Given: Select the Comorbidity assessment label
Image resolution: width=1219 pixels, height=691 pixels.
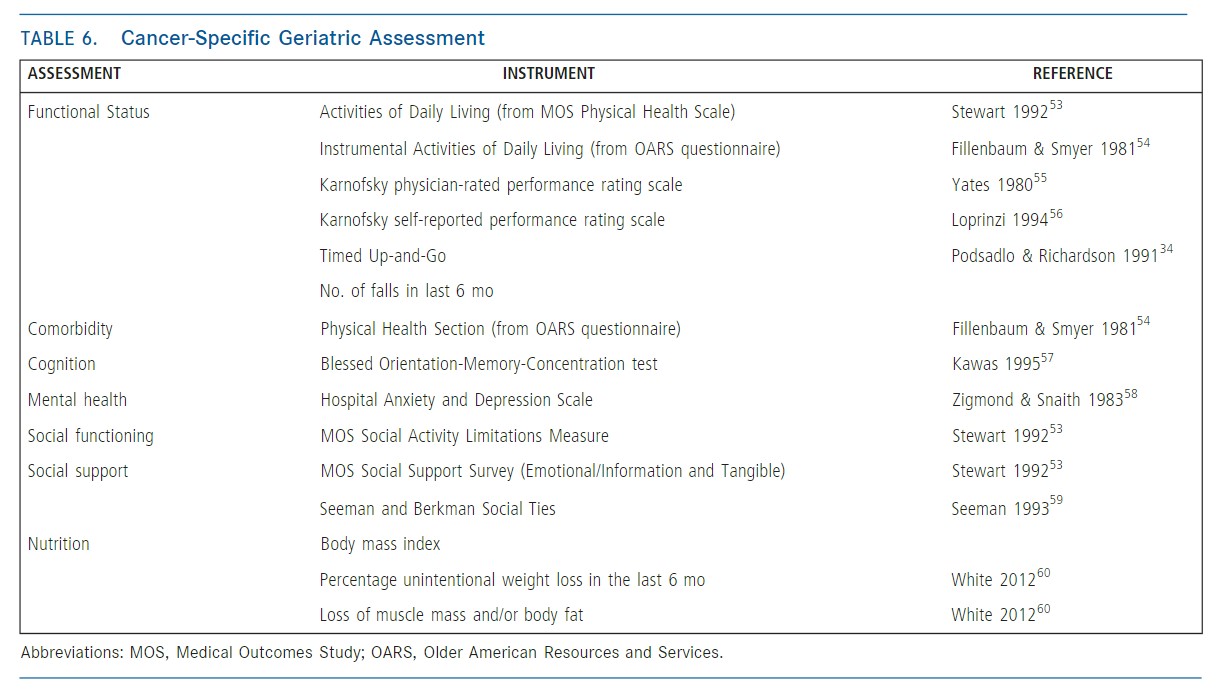Looking at the screenshot, I should (70, 329).
